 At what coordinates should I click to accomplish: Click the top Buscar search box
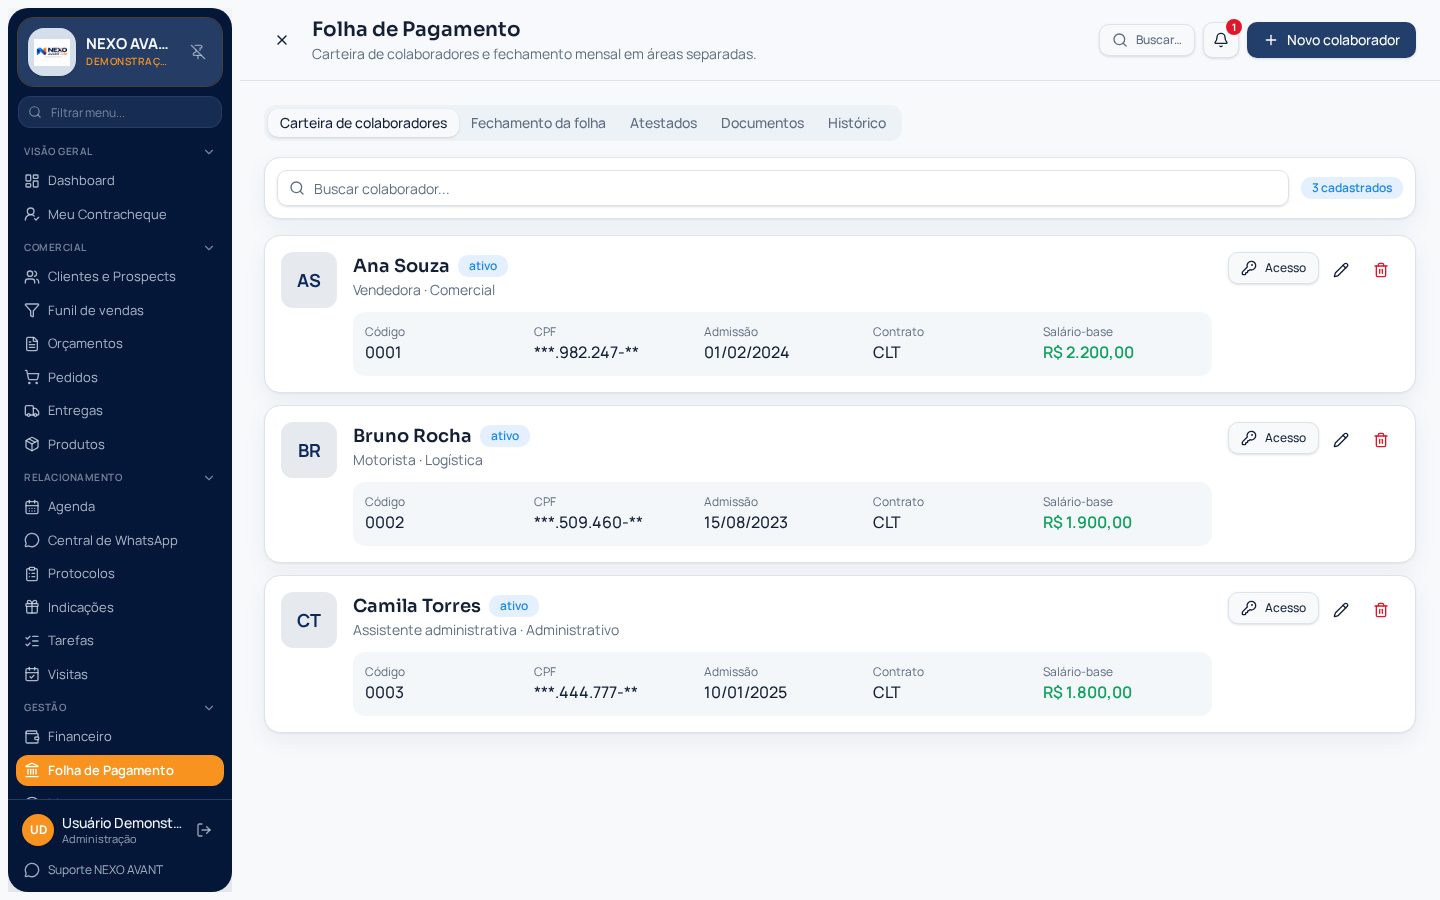tap(1147, 40)
